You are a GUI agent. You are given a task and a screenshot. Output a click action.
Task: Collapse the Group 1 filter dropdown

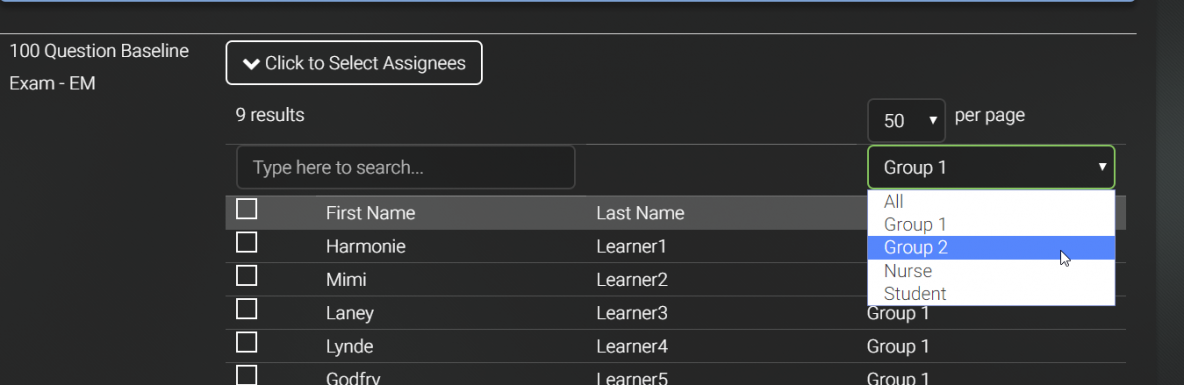[991, 167]
